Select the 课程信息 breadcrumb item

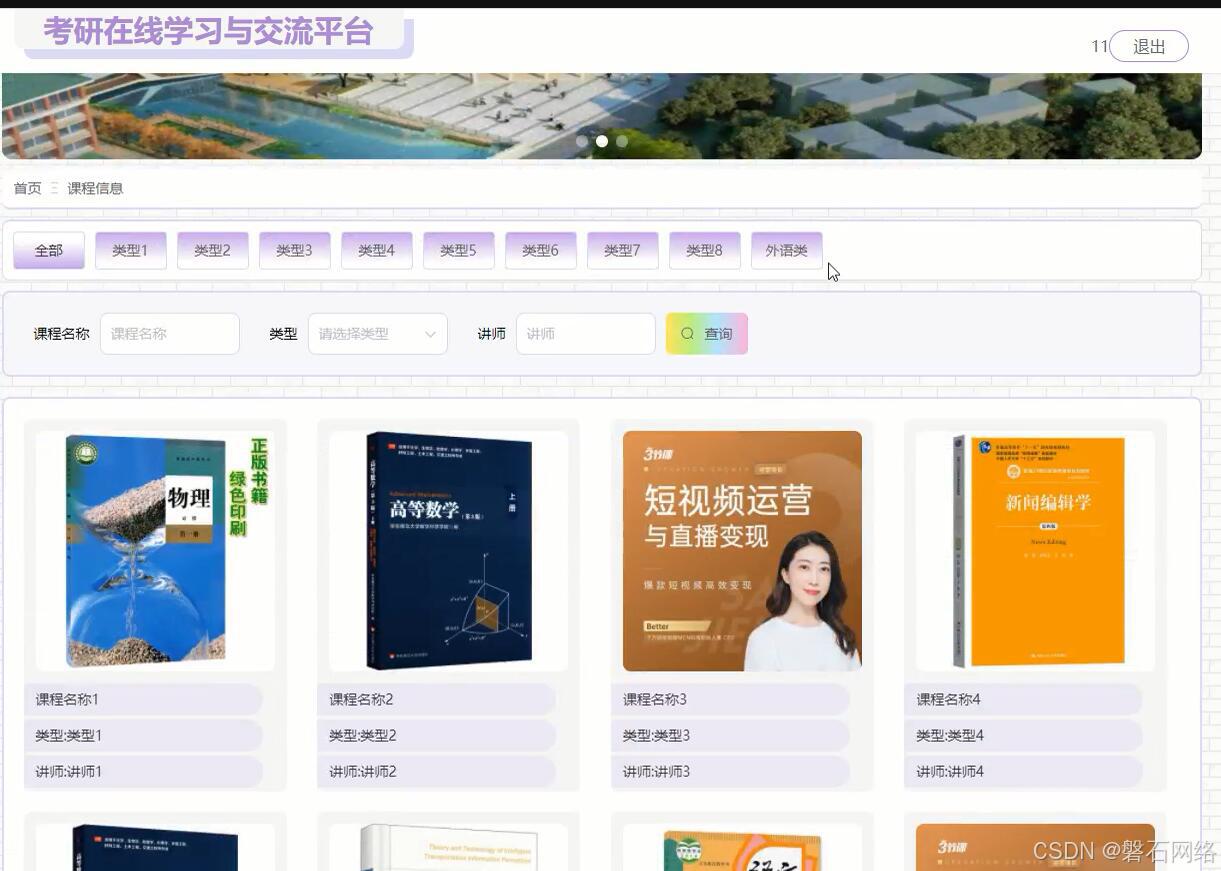pos(96,188)
